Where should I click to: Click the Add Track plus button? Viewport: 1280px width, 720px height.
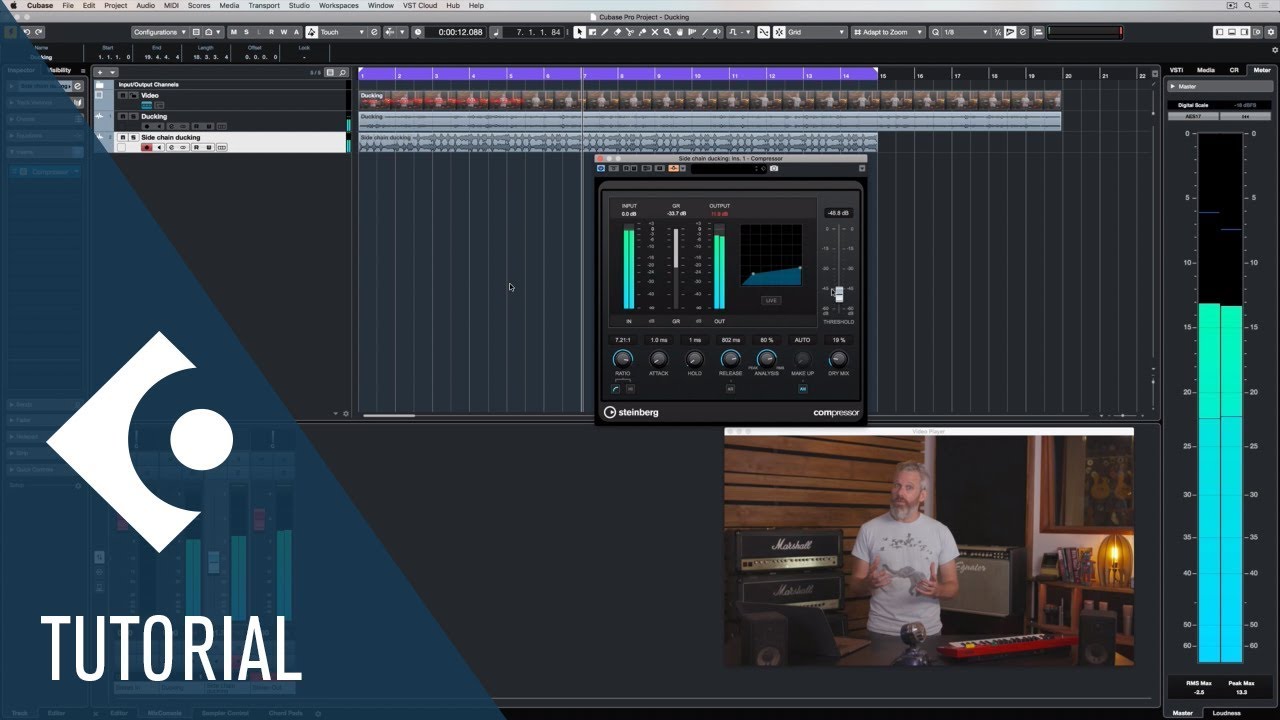click(x=100, y=73)
